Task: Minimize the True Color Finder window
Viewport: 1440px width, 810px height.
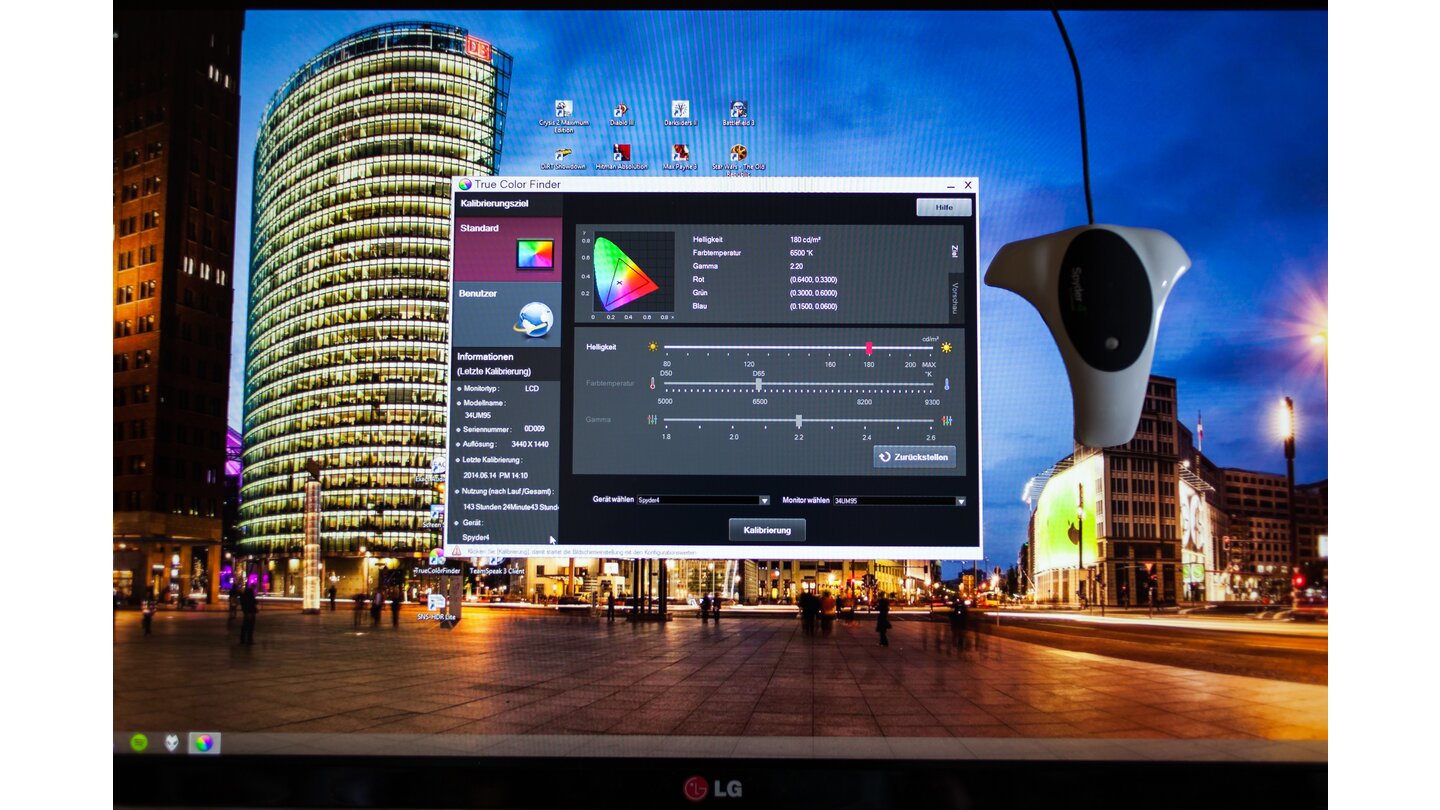Action: (950, 185)
